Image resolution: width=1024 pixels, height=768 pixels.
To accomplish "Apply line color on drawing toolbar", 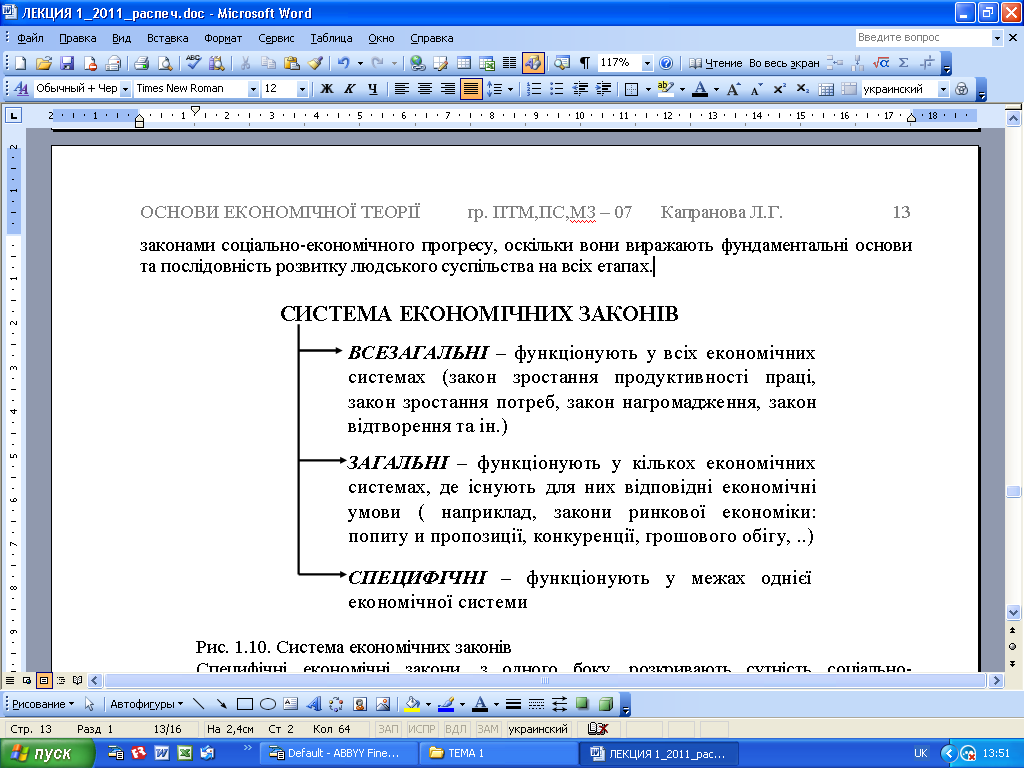I will pyautogui.click(x=446, y=704).
